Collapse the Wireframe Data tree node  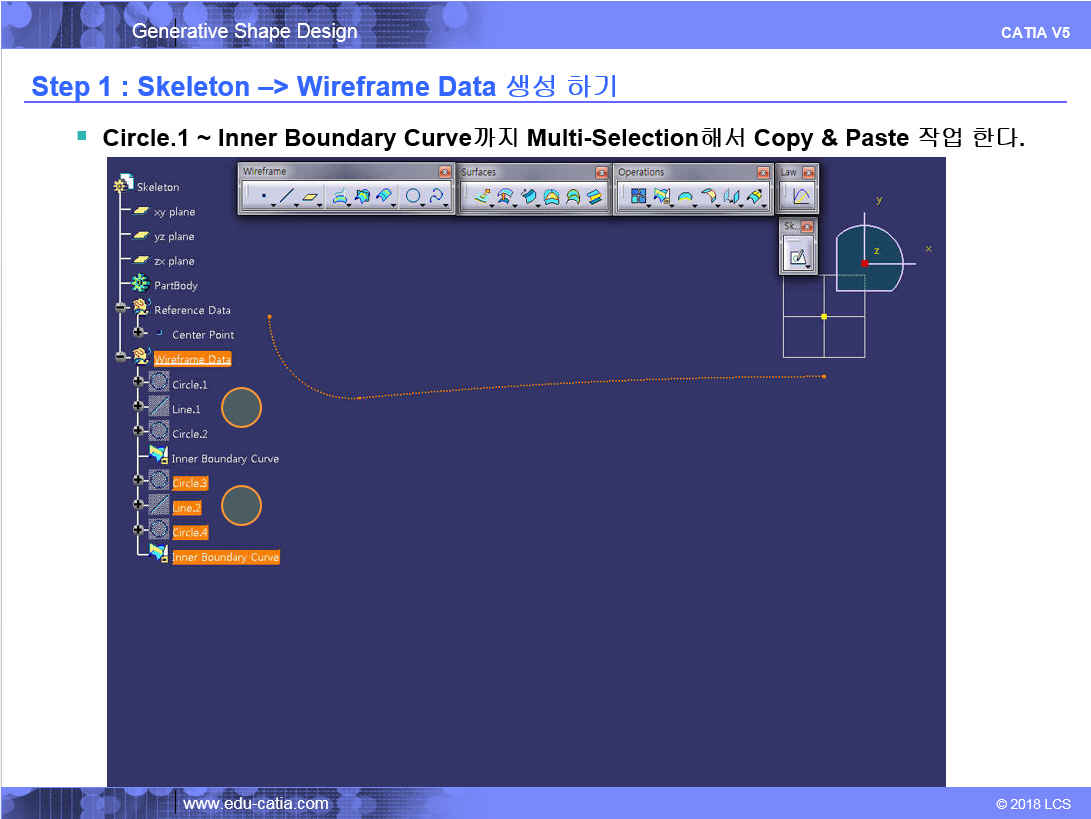[121, 357]
